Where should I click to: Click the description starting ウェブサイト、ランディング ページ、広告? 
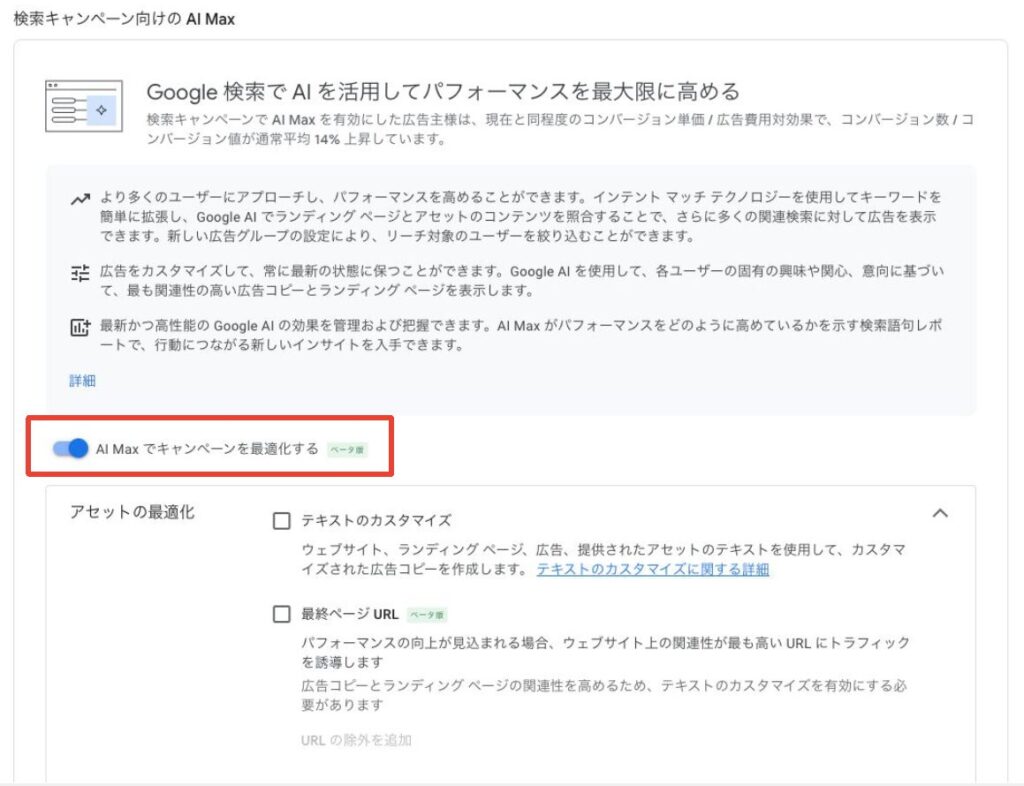(603, 559)
